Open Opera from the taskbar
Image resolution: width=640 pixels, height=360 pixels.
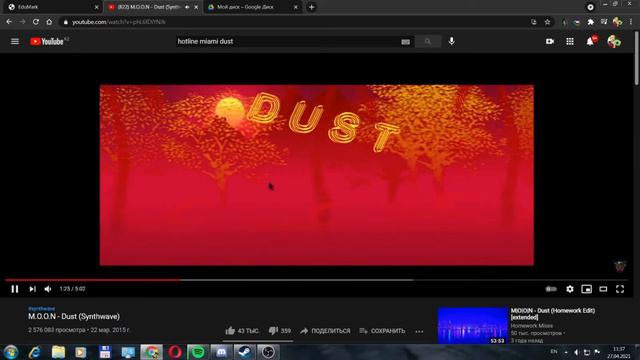175,352
